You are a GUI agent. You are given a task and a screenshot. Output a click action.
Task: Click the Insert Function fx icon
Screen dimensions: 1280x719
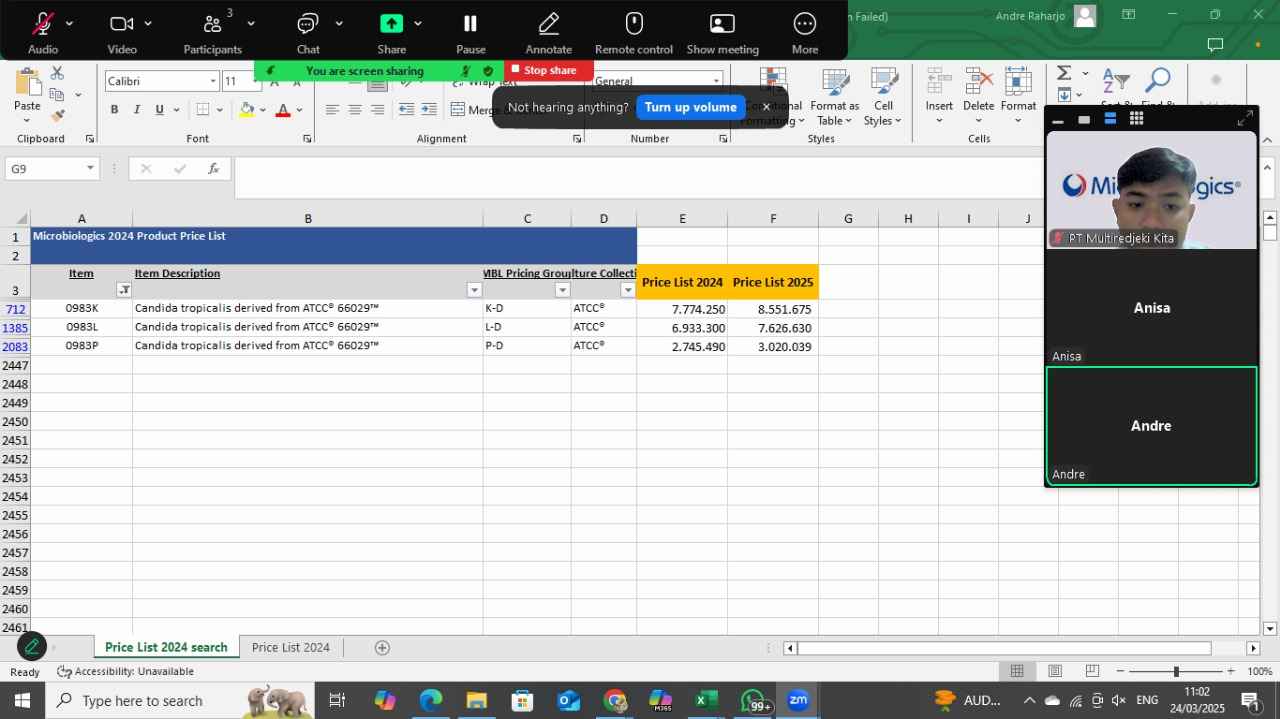(213, 169)
